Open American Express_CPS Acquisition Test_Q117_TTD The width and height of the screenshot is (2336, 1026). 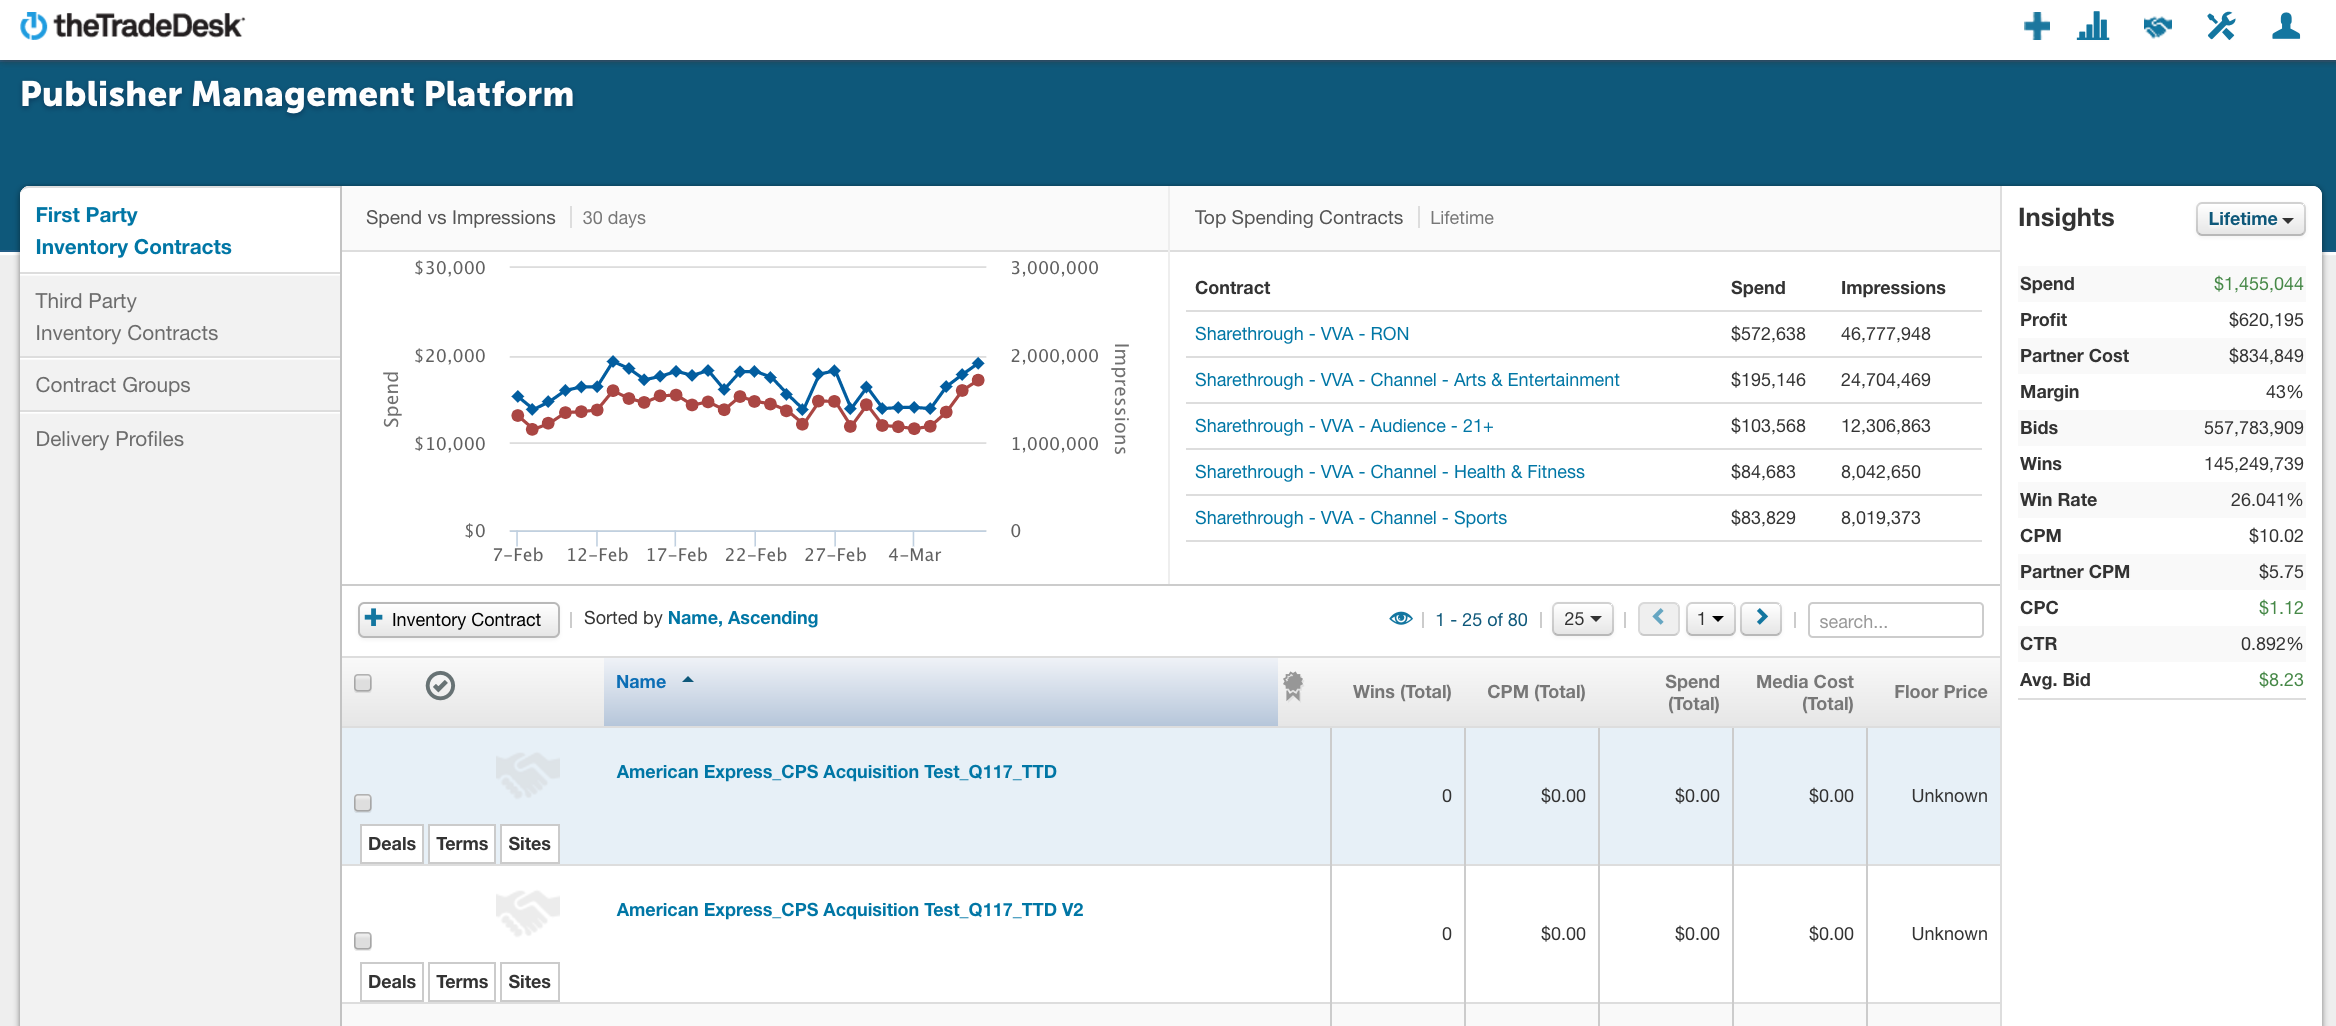(836, 772)
